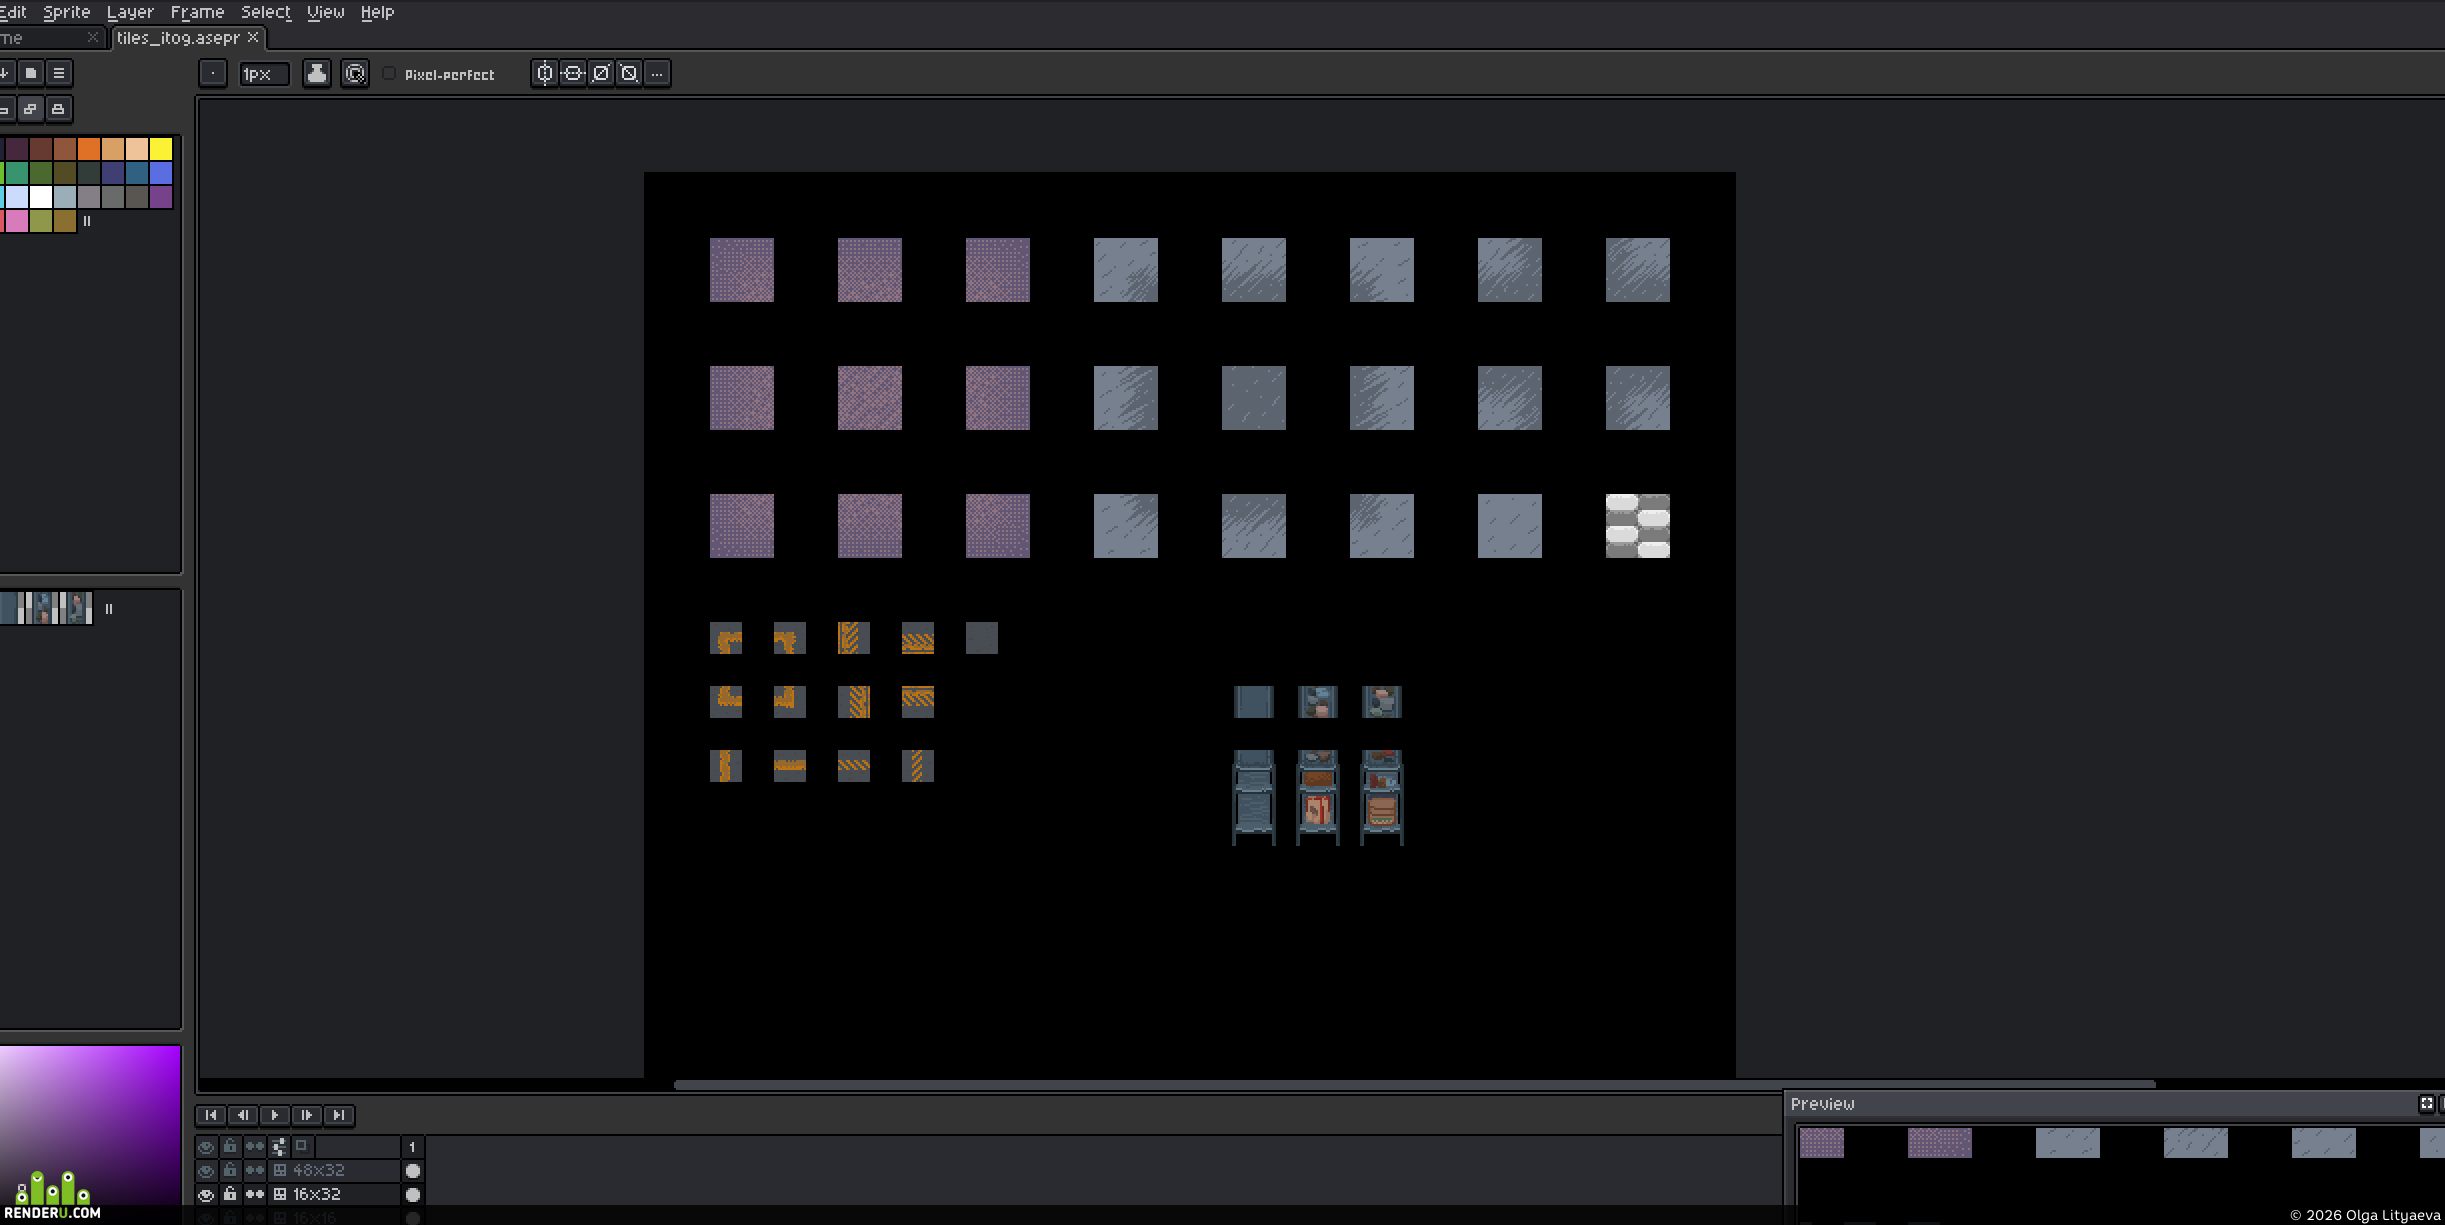This screenshot has height=1225, width=2445.
Task: Toggle visibility of 48x32 layer
Action: 206,1171
